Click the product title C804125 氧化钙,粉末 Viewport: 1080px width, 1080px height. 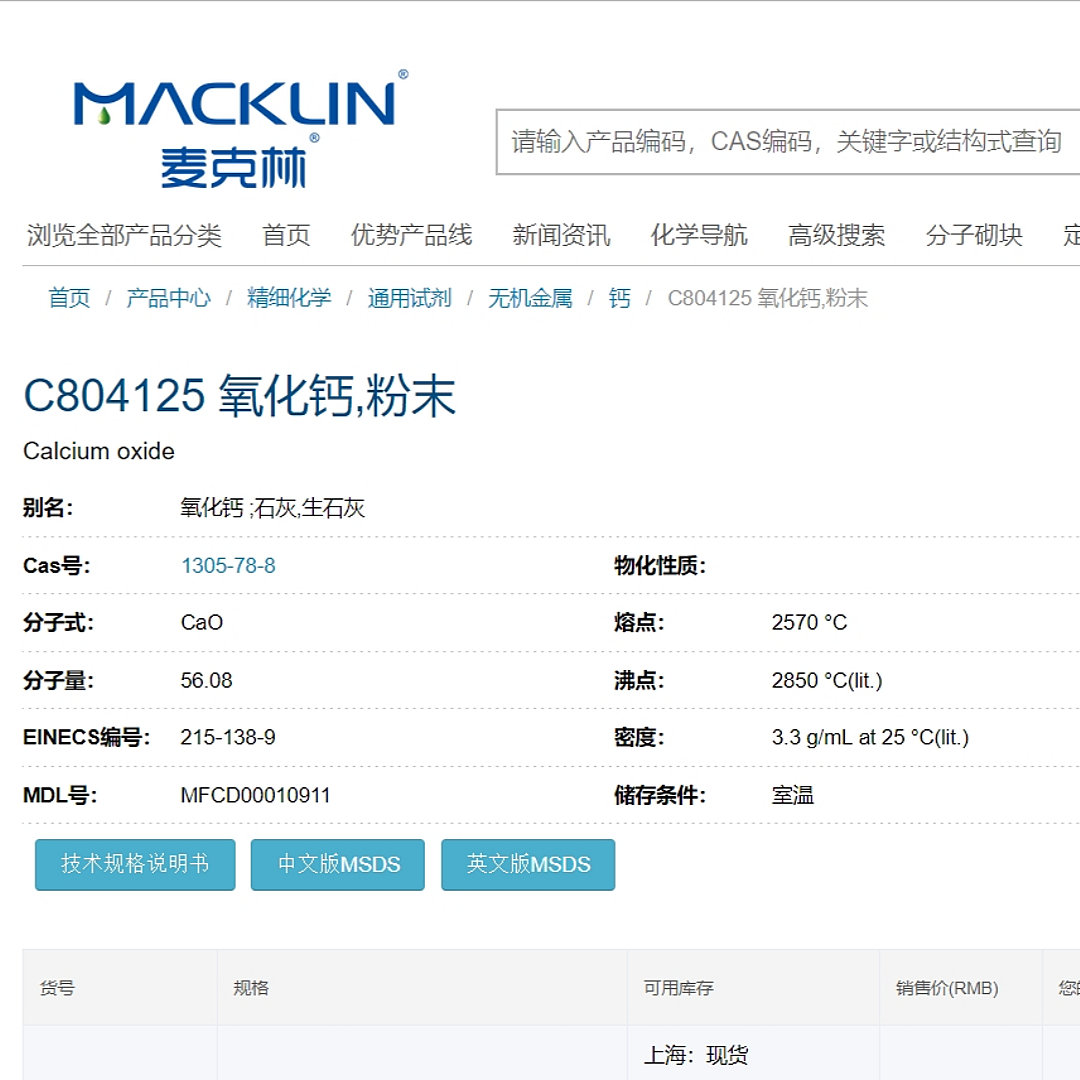pyautogui.click(x=240, y=396)
